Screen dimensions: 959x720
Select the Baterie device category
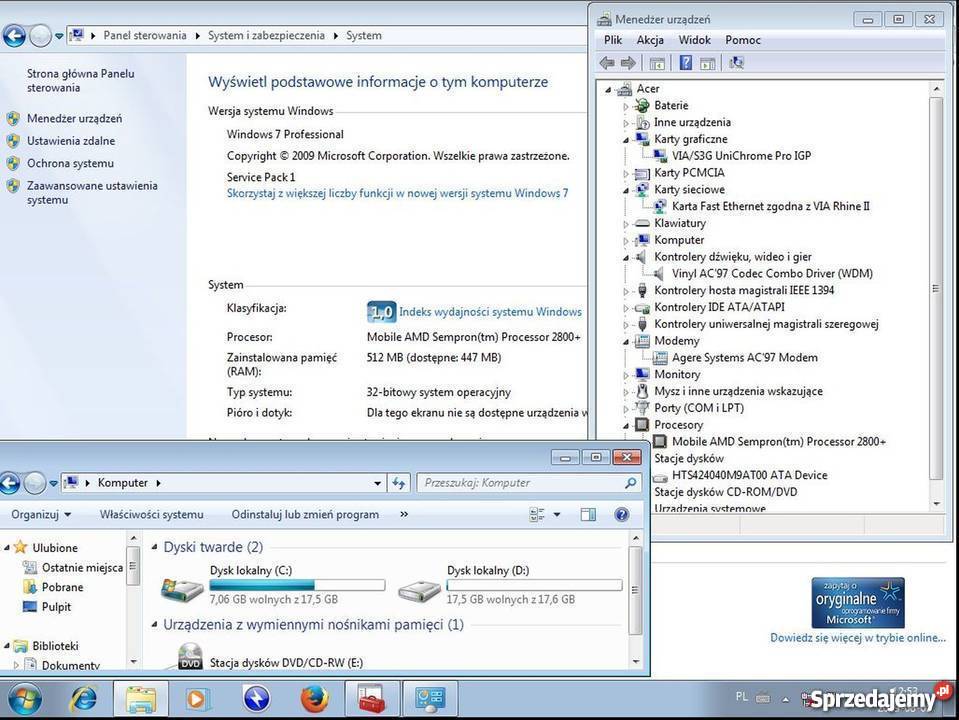tap(671, 105)
